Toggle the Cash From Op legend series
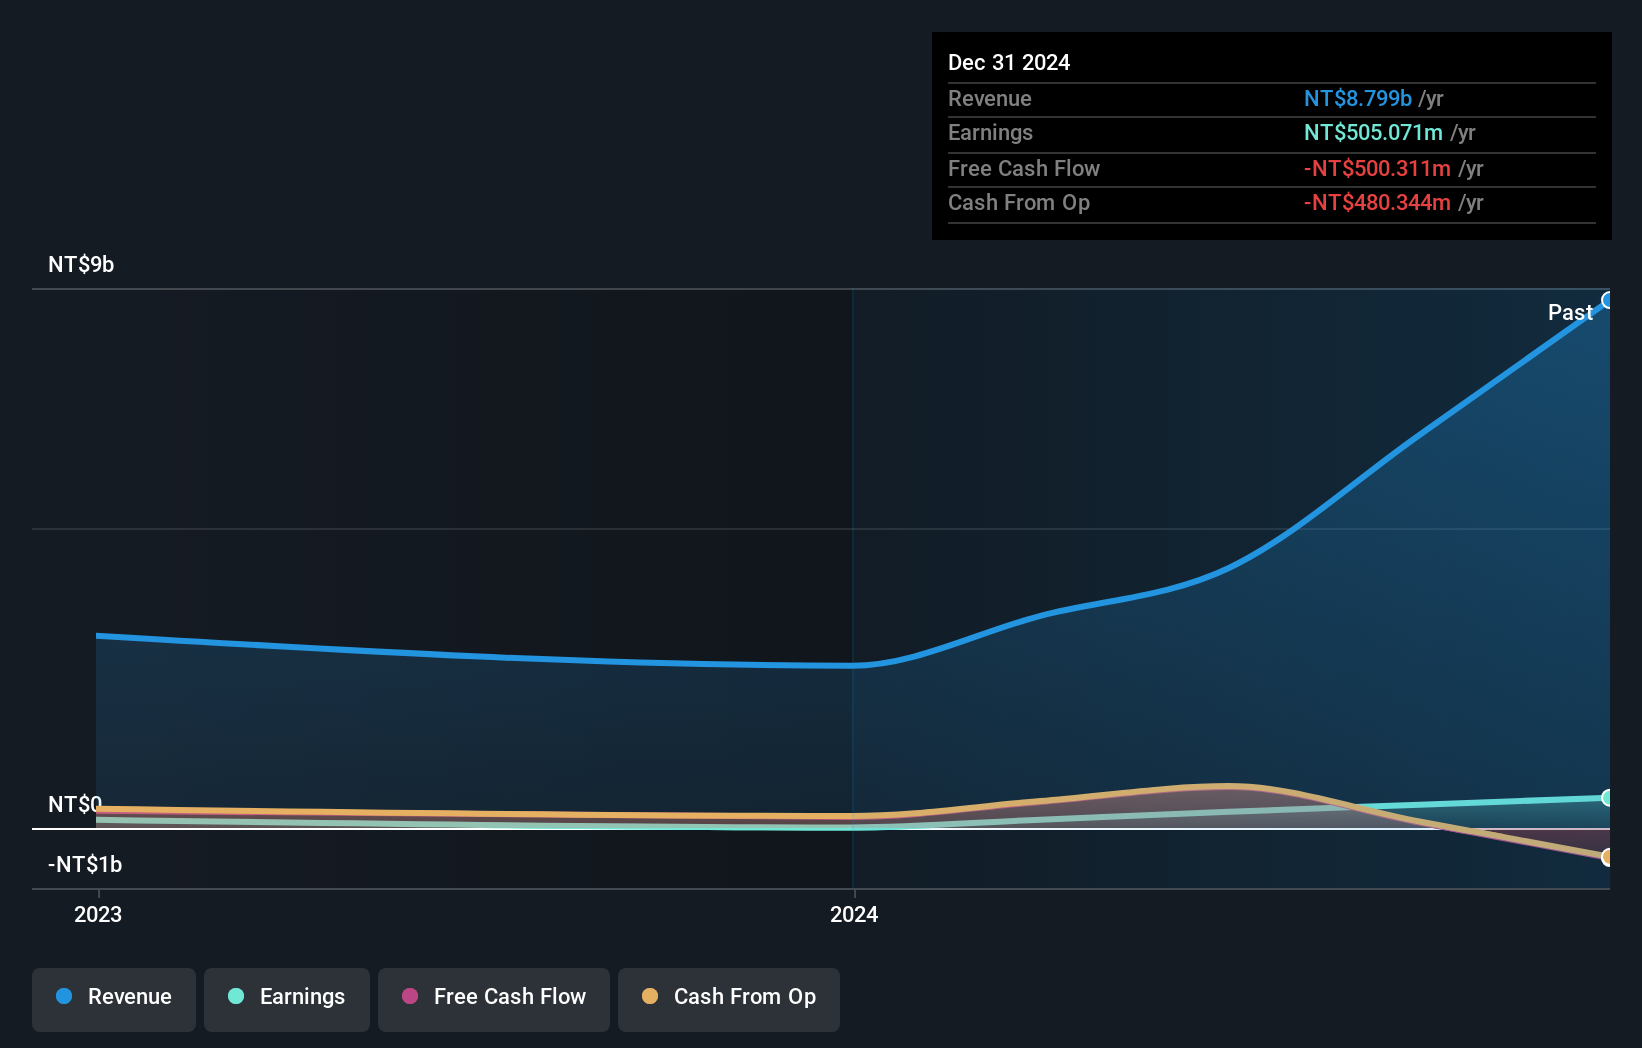 click(x=729, y=999)
